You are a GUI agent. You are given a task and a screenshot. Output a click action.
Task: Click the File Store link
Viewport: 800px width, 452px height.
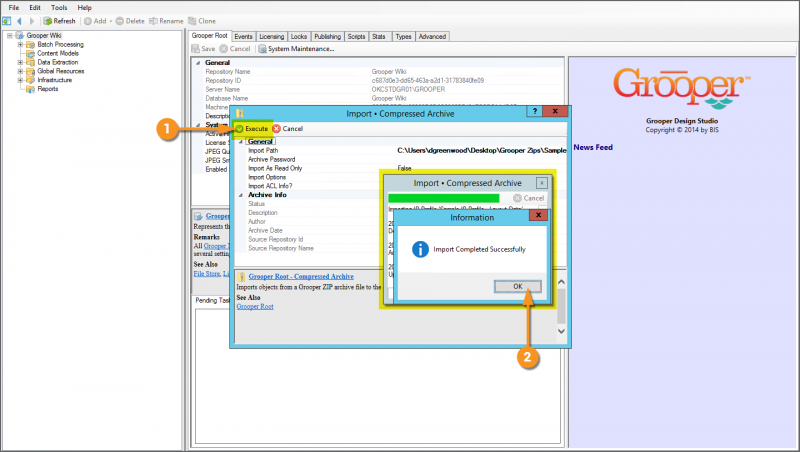tap(207, 274)
